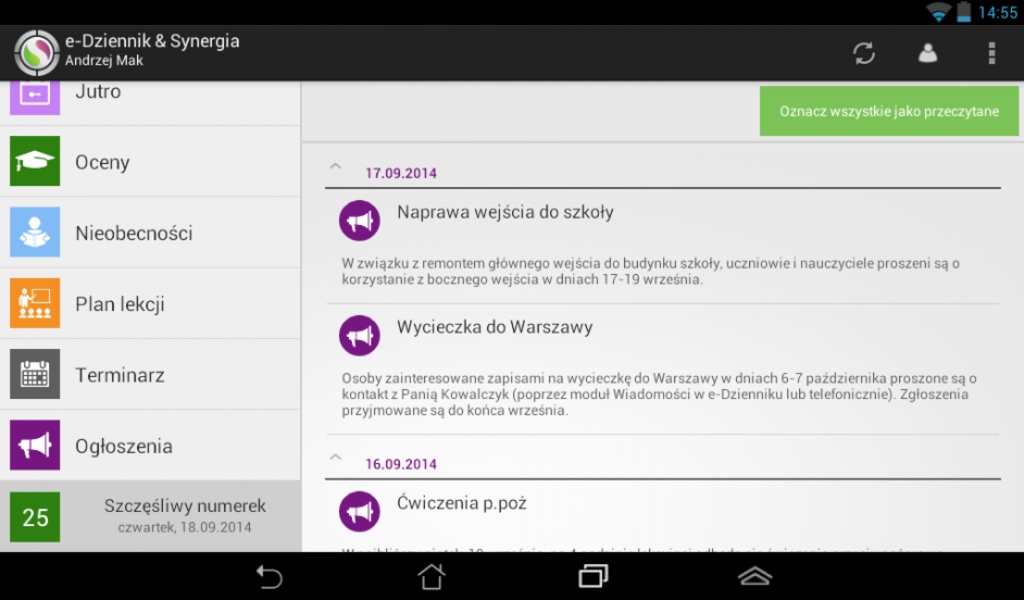Tap the gray Terminarz calendar icon
Image resolution: width=1024 pixels, height=600 pixels.
(35, 374)
